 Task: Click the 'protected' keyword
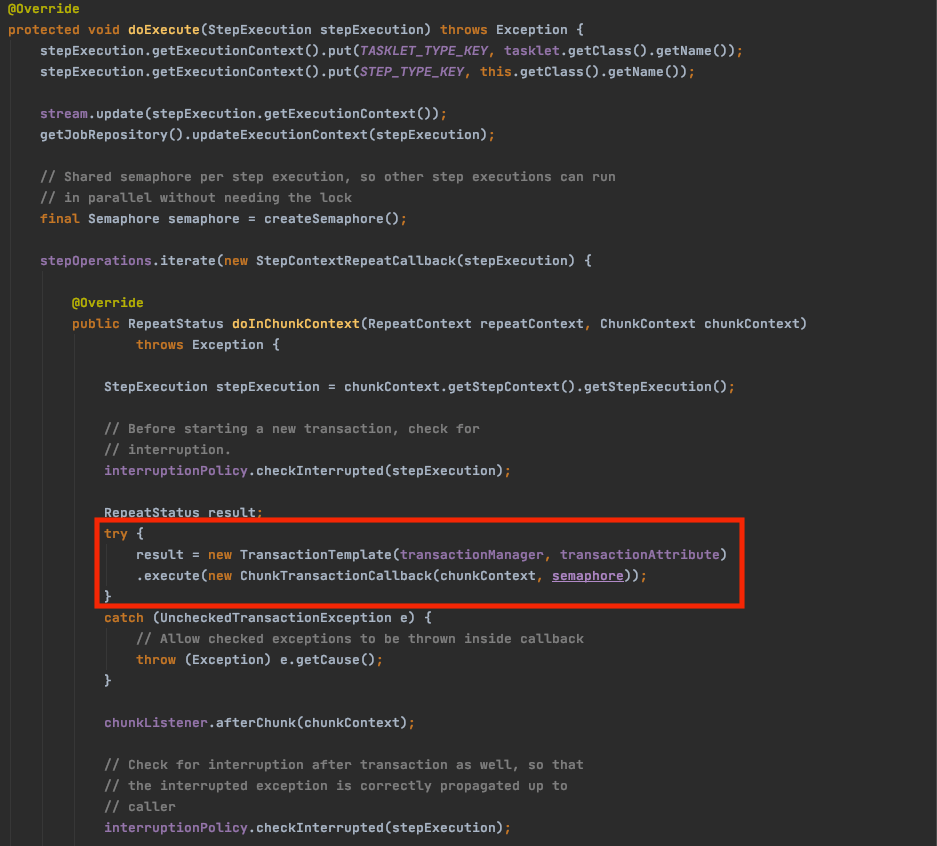pyautogui.click(x=44, y=30)
